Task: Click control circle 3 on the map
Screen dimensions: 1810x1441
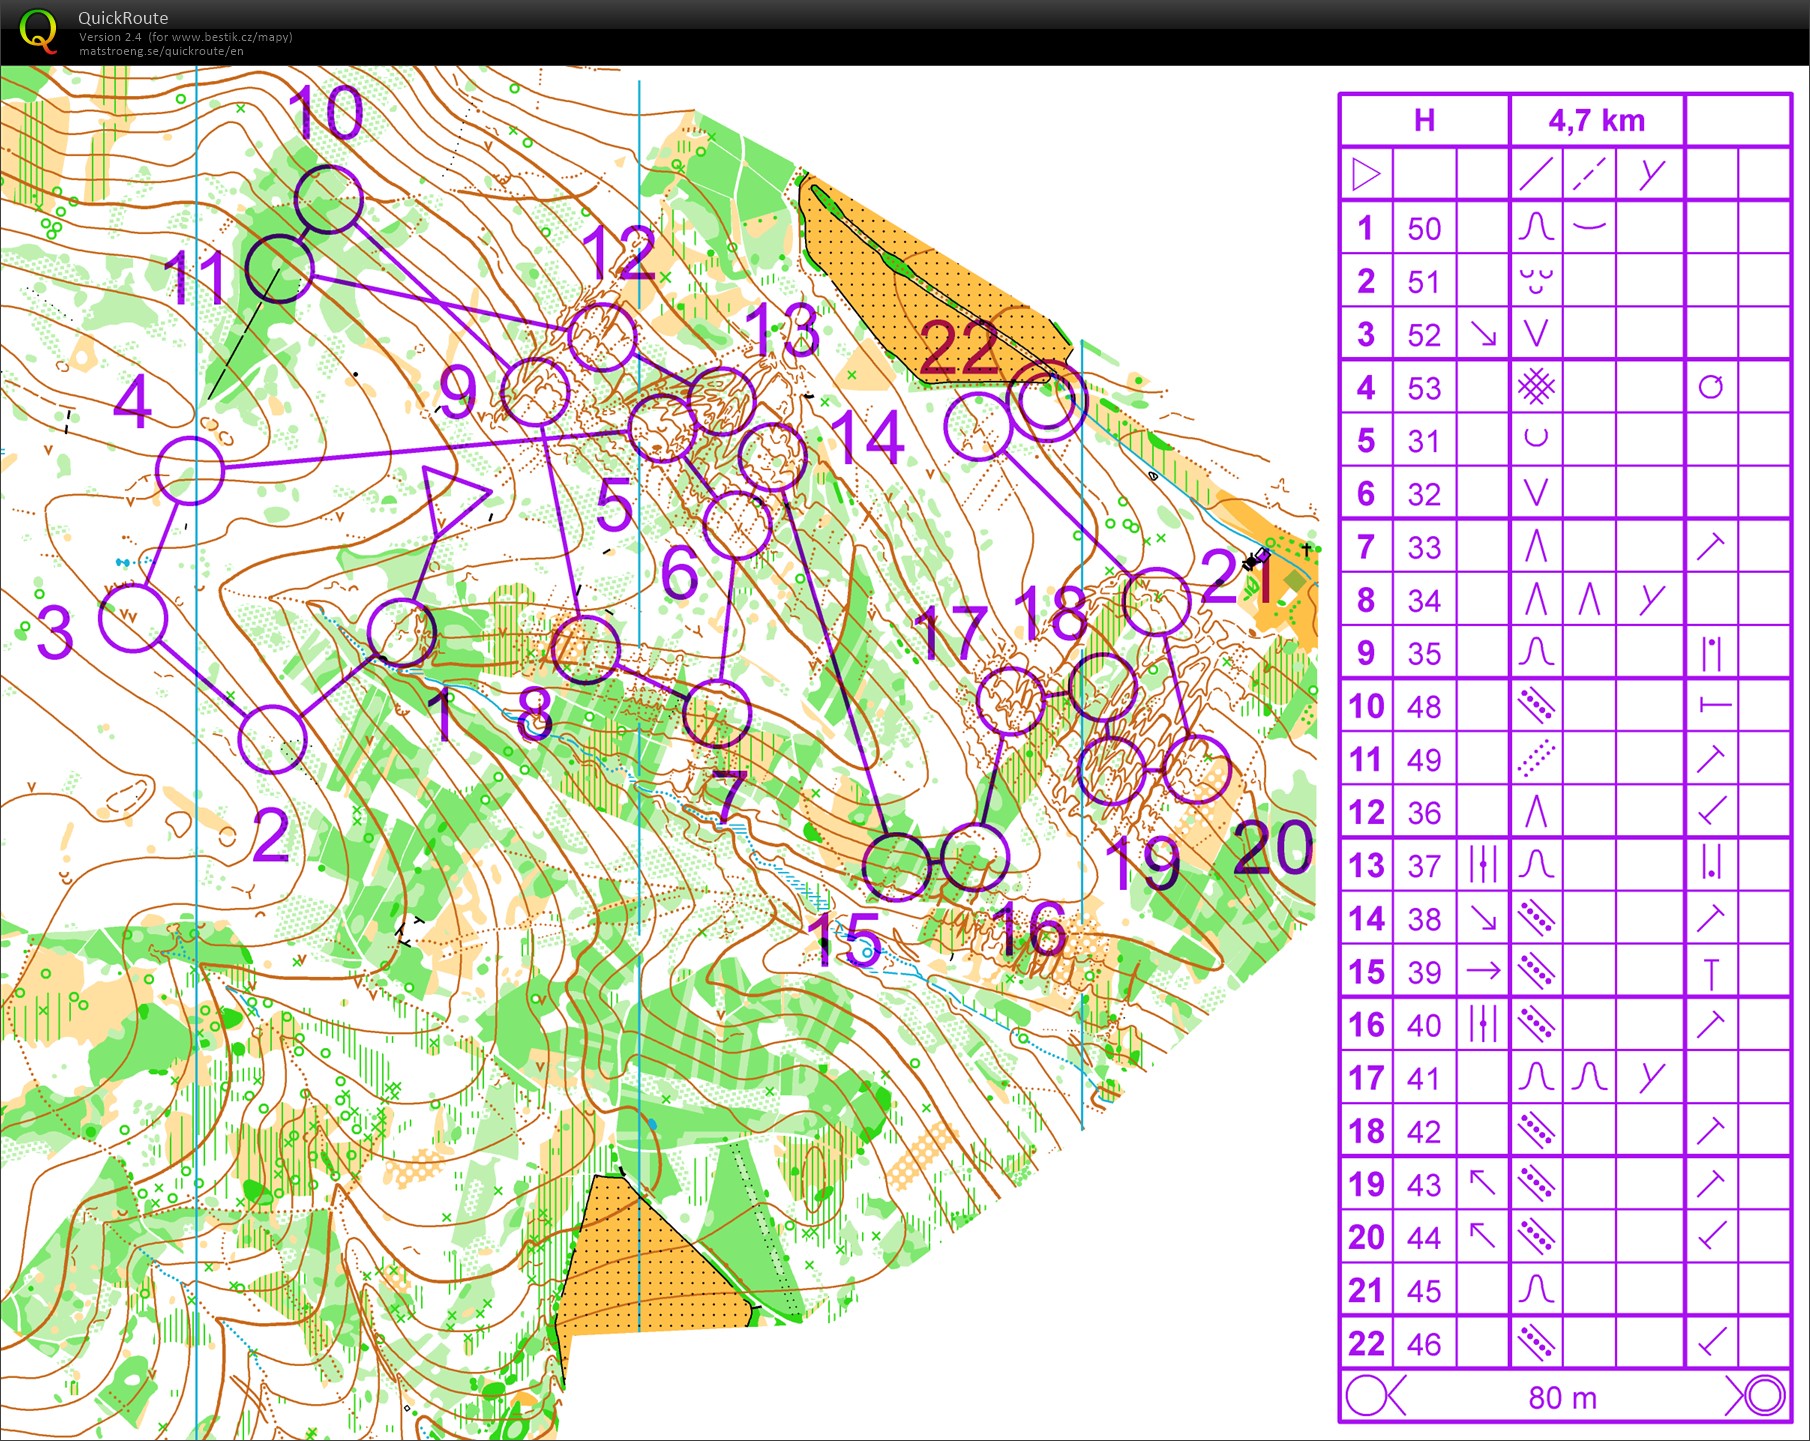Action: (132, 619)
